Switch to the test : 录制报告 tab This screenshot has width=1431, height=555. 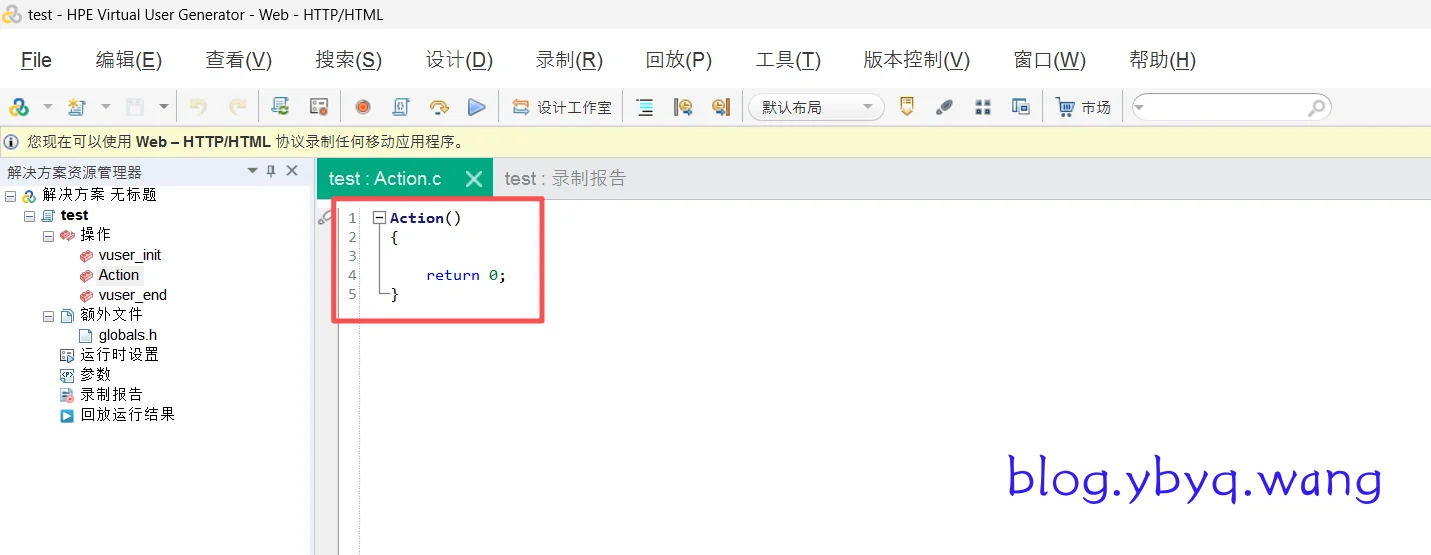pyautogui.click(x=565, y=179)
